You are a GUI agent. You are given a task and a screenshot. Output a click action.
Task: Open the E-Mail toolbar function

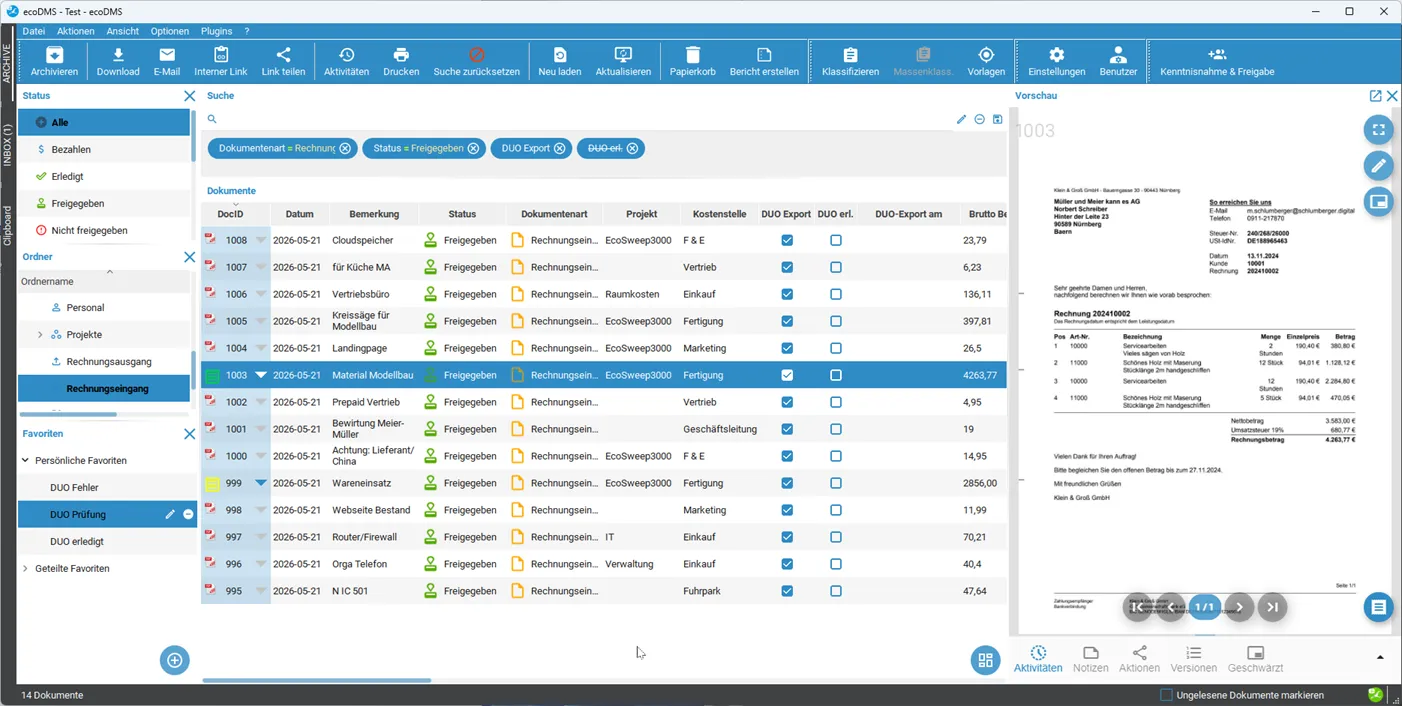pos(167,61)
